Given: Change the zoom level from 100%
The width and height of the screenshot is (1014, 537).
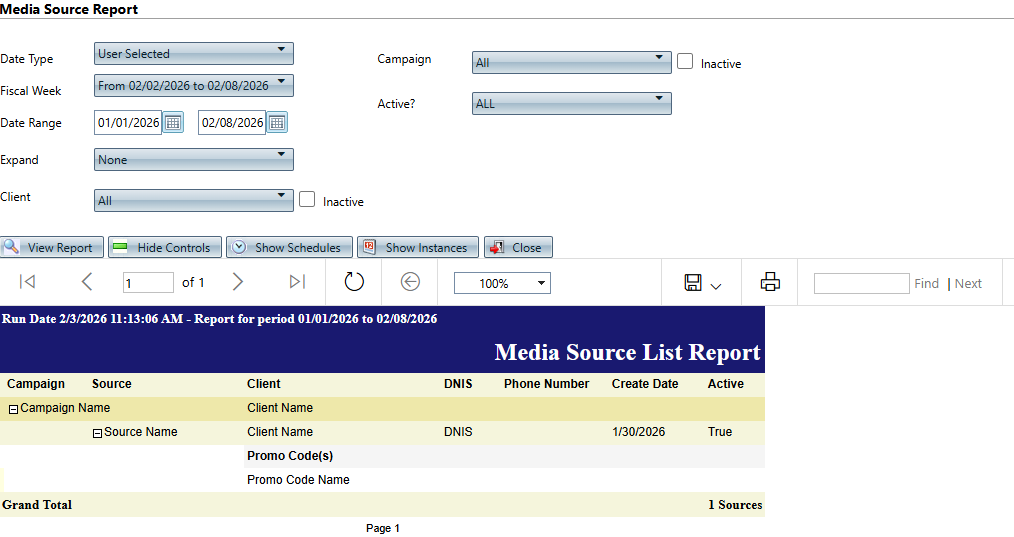Looking at the screenshot, I should [x=501, y=284].
